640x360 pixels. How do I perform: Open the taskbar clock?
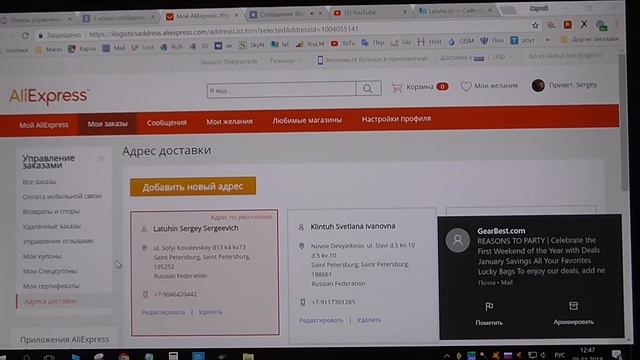coord(587,354)
